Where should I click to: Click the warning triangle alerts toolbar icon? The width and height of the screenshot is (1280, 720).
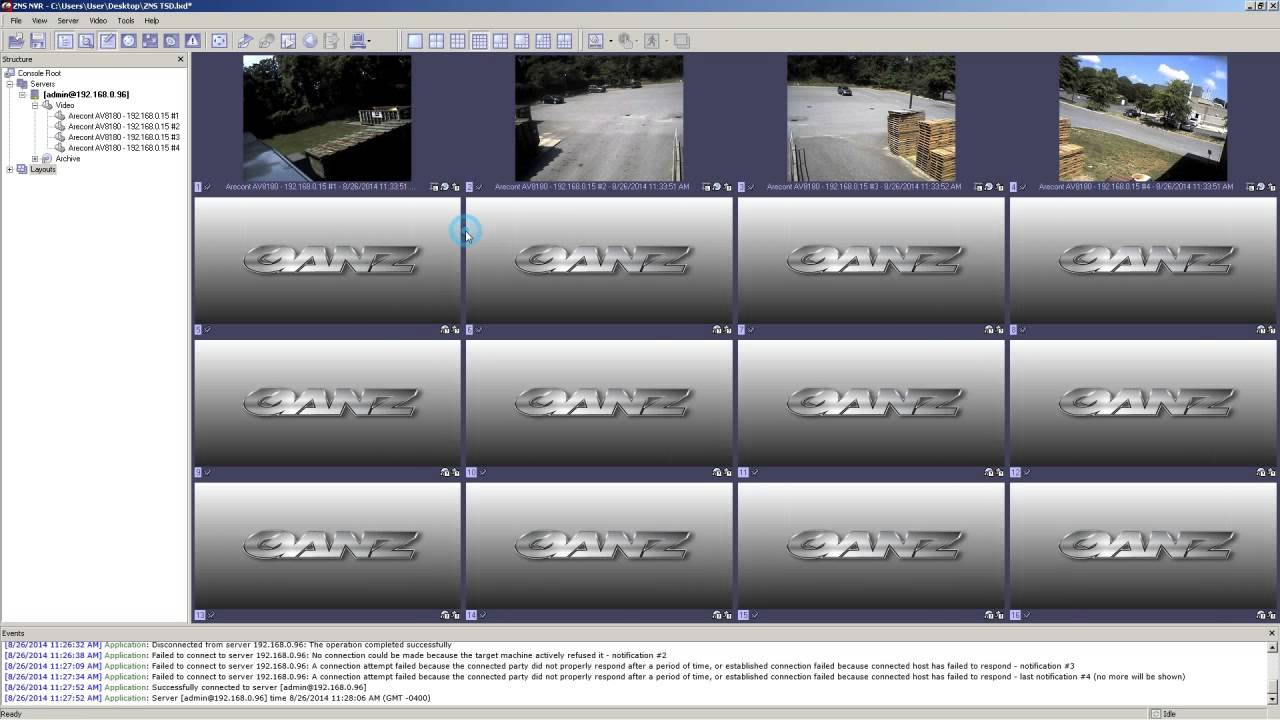tap(192, 41)
